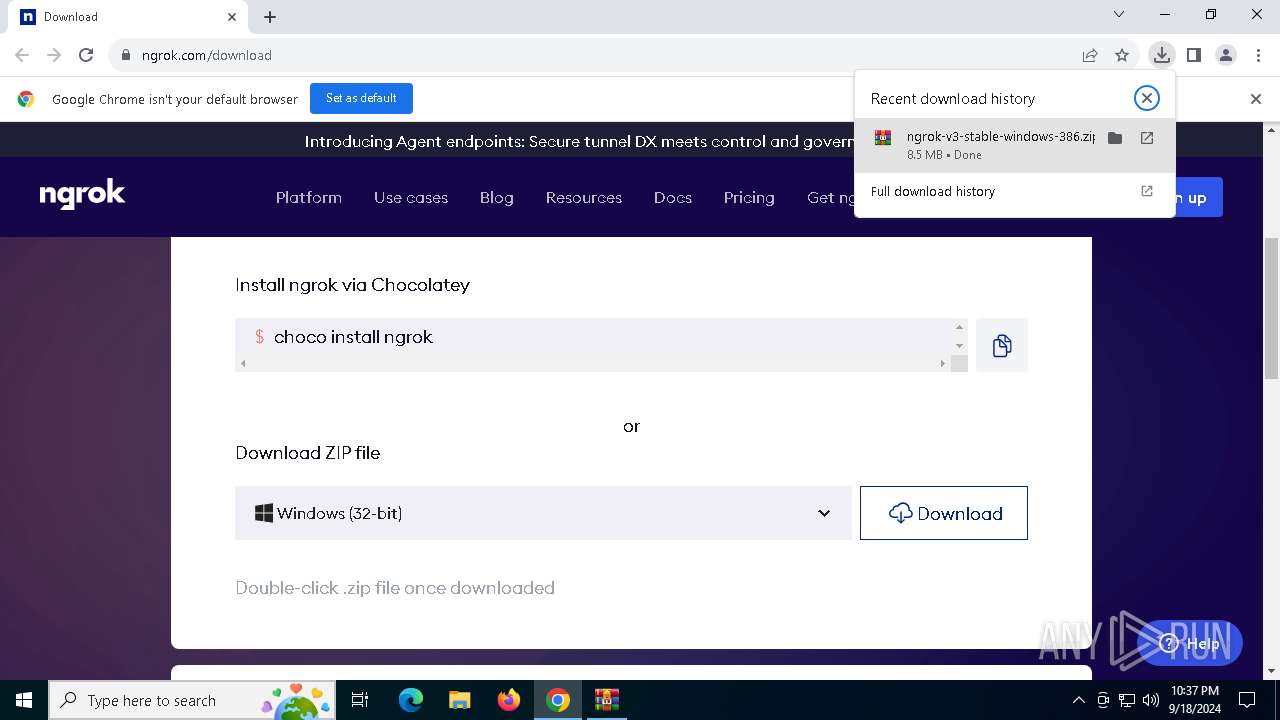Viewport: 1280px width, 720px height.
Task: Toggle Chrome side panel
Action: point(1193,55)
